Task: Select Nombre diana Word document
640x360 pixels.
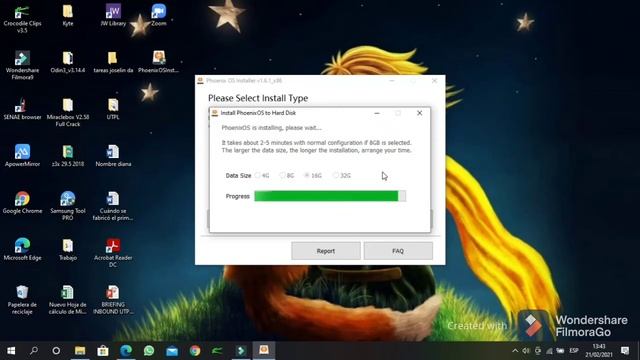Action: tap(113, 156)
